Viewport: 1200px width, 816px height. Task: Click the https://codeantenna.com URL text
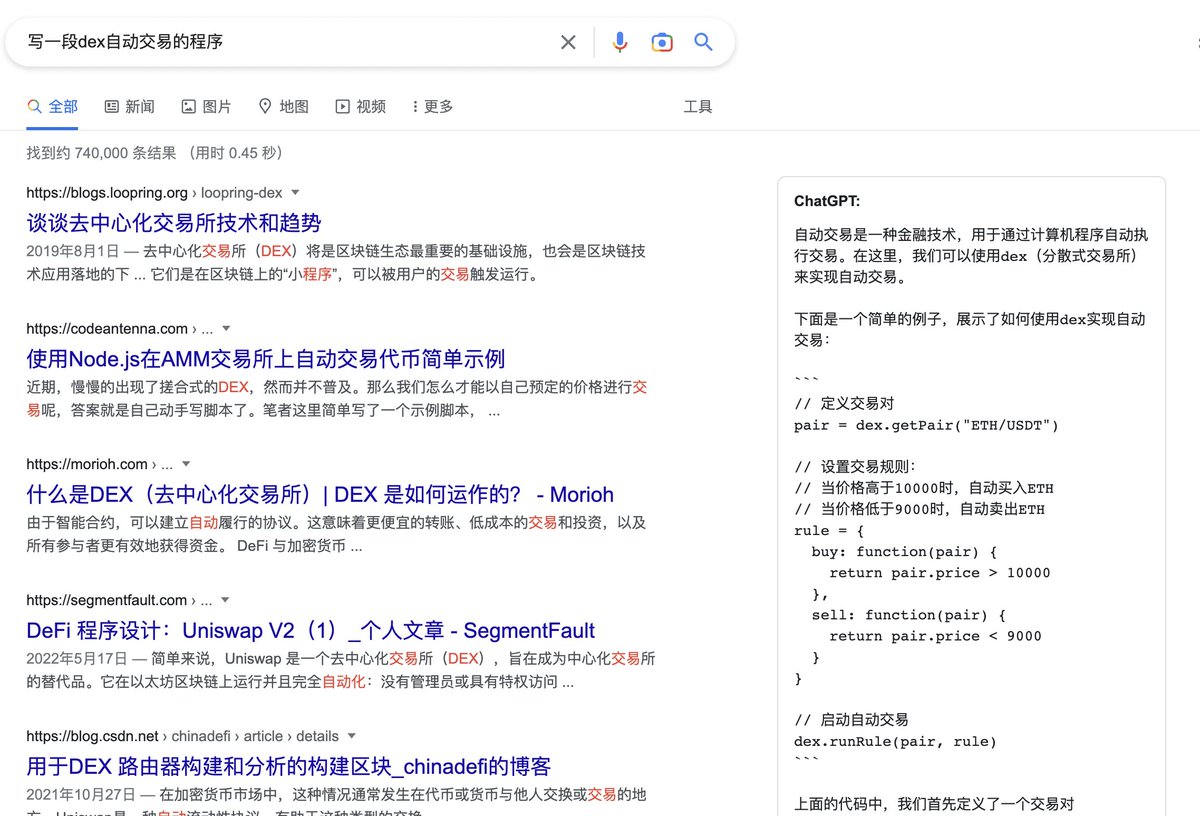point(107,328)
